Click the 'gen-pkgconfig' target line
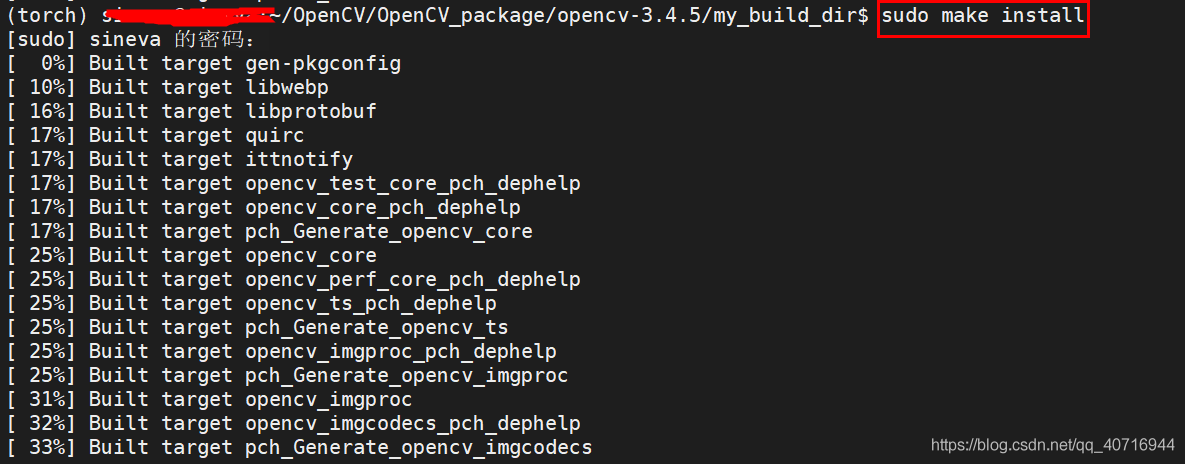 [203, 63]
